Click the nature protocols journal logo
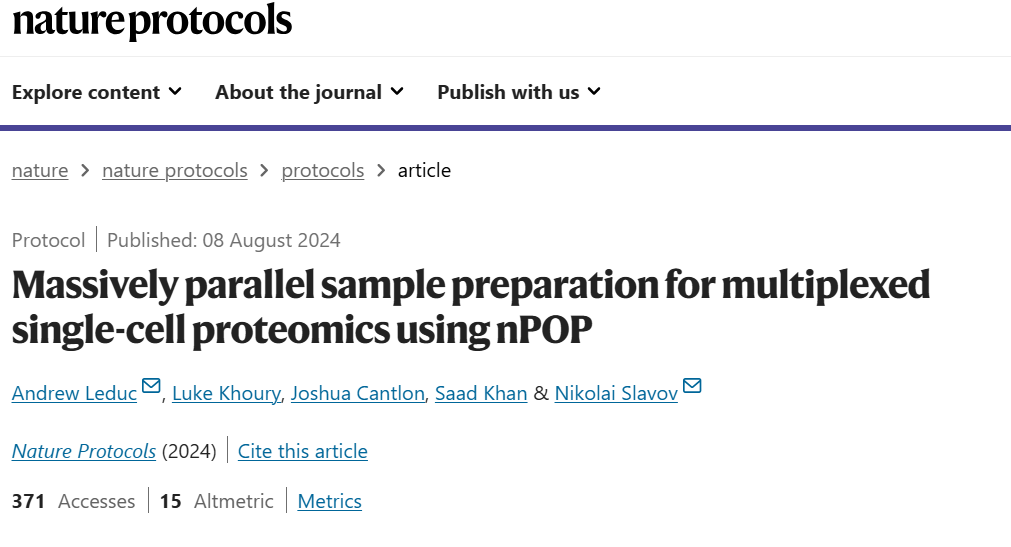The width and height of the screenshot is (1011, 547). [152, 20]
